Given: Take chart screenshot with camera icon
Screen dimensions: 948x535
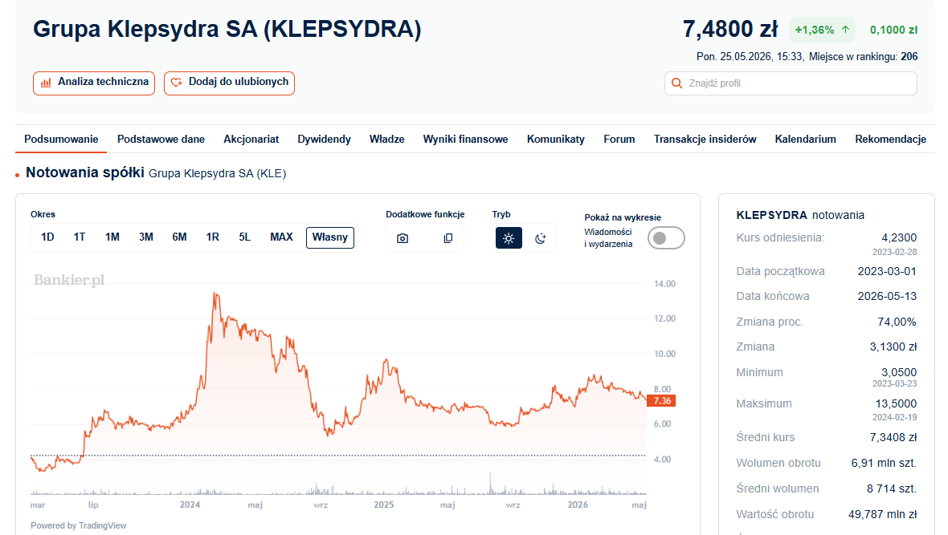Looking at the screenshot, I should click(402, 238).
